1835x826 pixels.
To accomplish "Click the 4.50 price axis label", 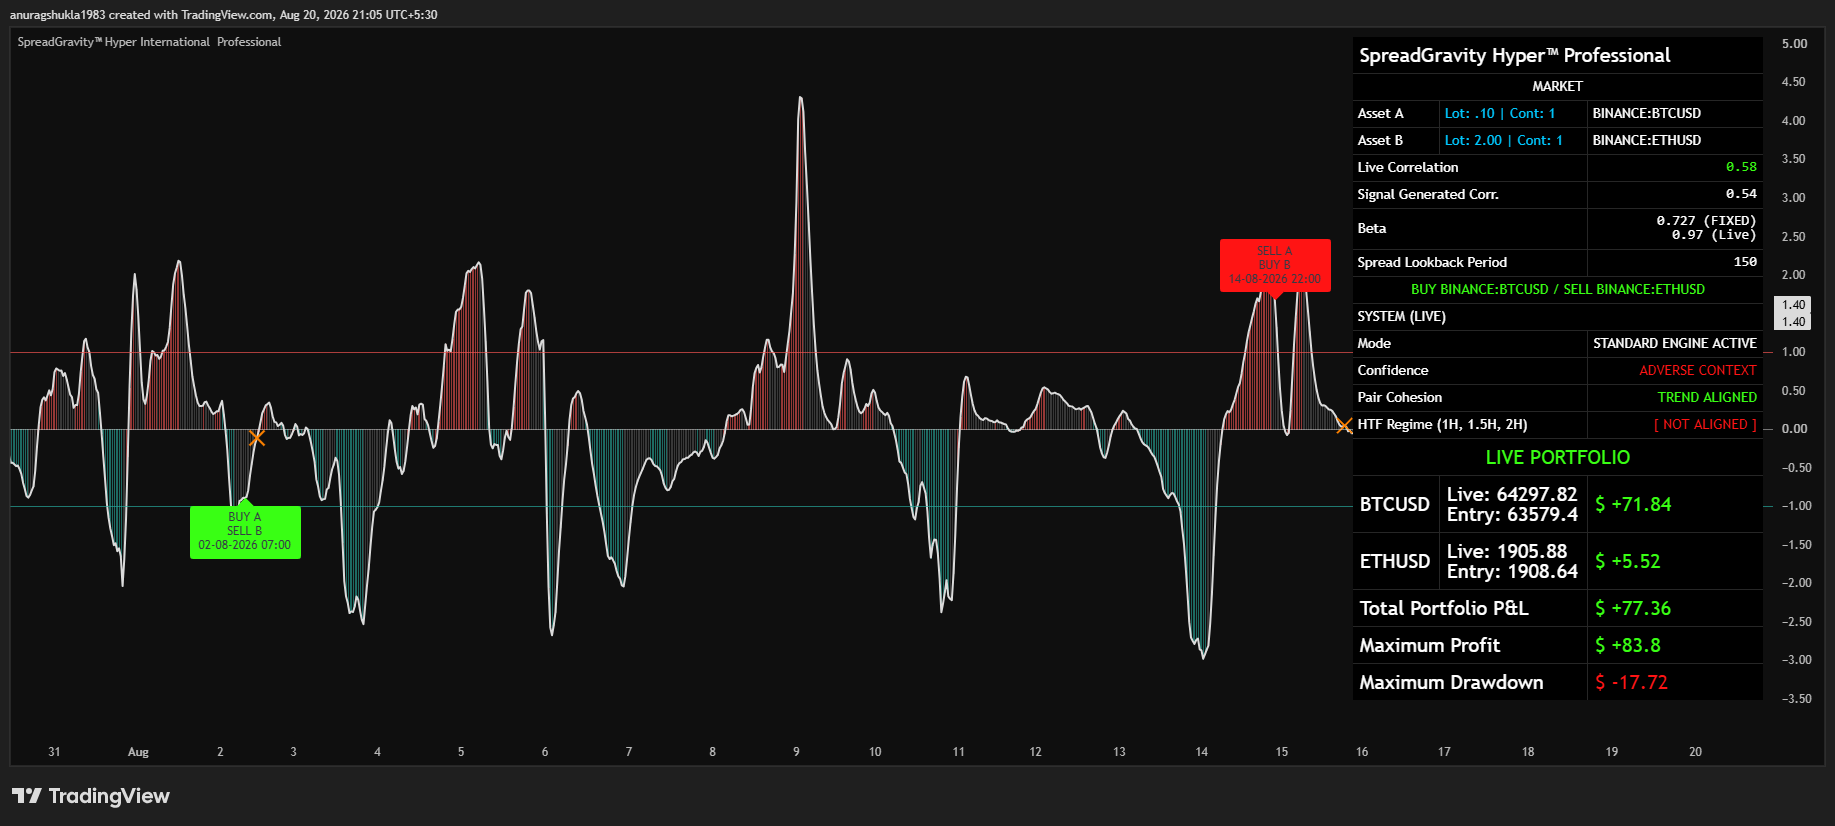I will pos(1794,82).
